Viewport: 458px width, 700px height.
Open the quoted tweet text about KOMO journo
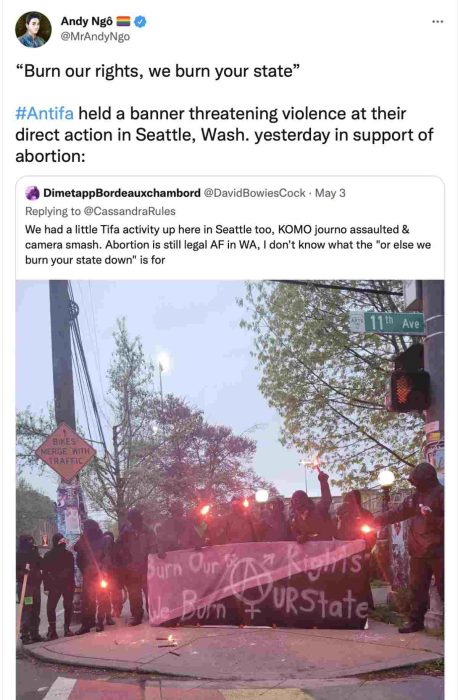pos(228,245)
